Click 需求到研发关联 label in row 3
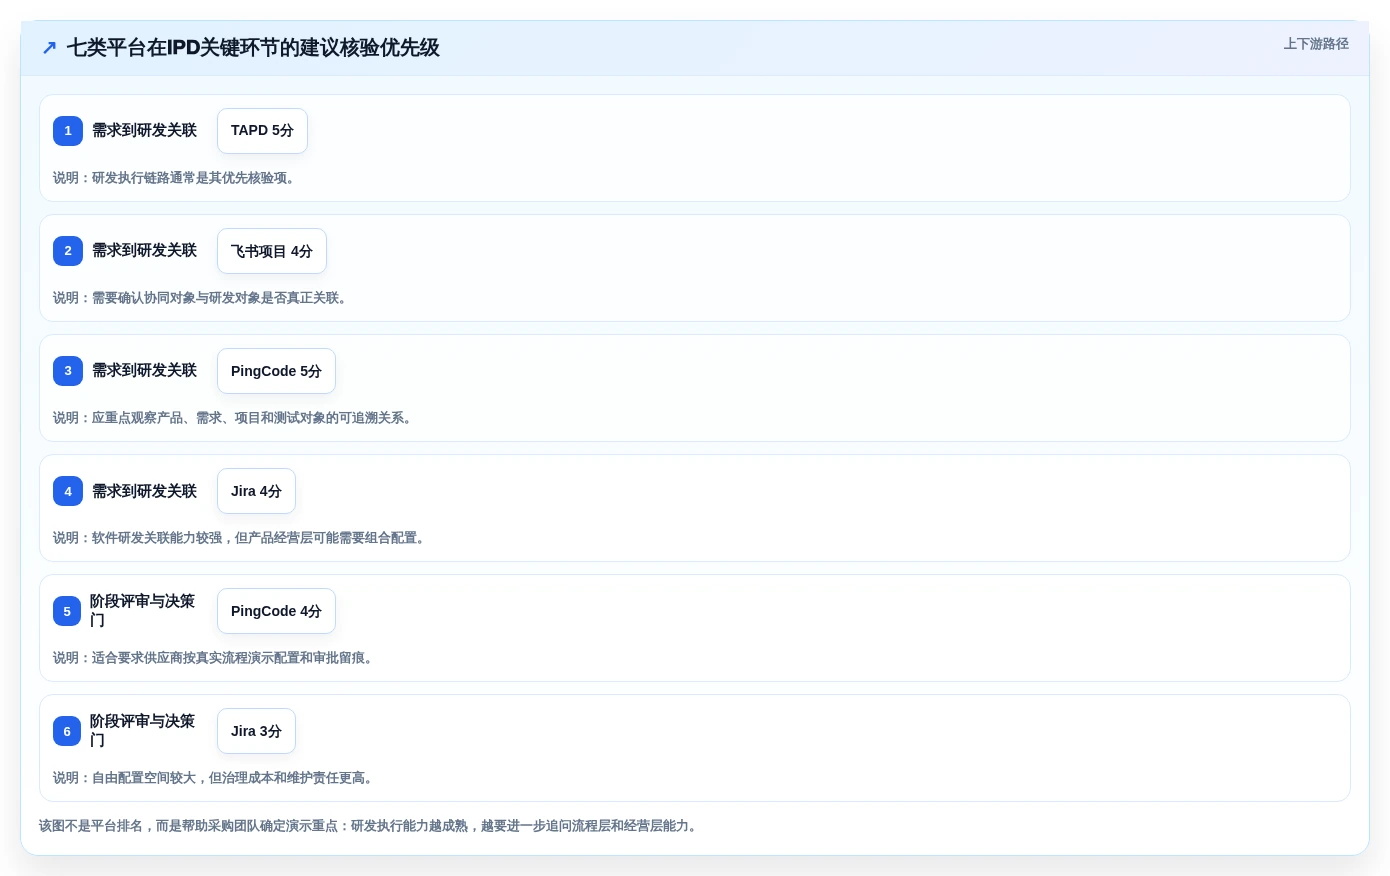This screenshot has height=876, width=1390. [145, 370]
